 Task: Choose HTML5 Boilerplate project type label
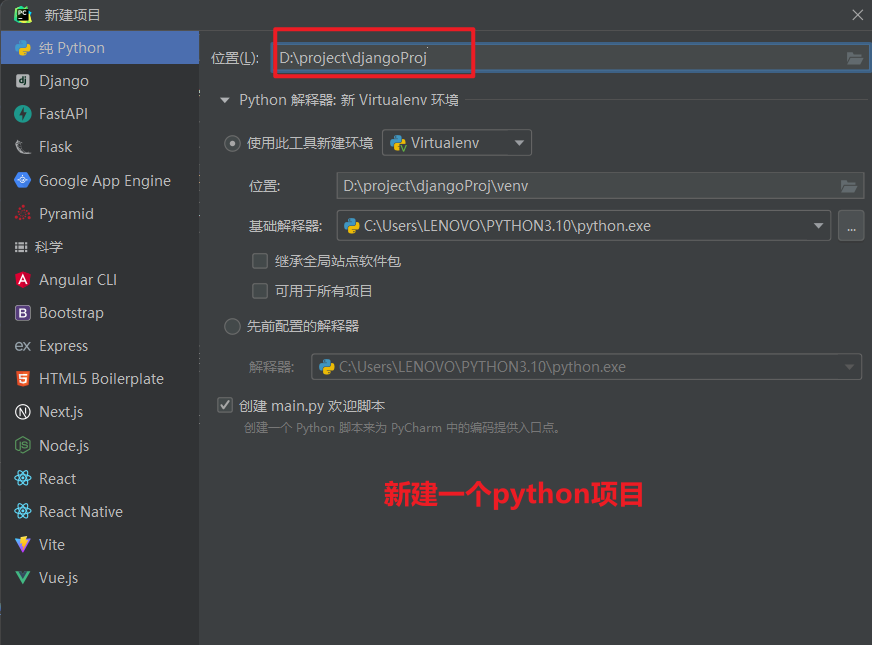[x=101, y=379]
